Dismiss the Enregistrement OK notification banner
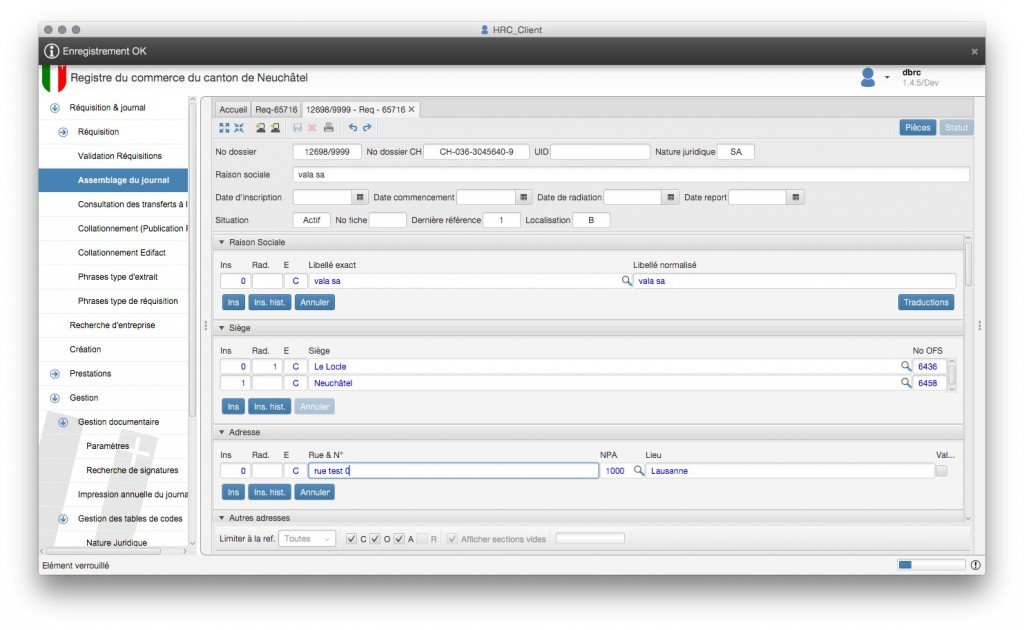1024x630 pixels. click(x=974, y=51)
